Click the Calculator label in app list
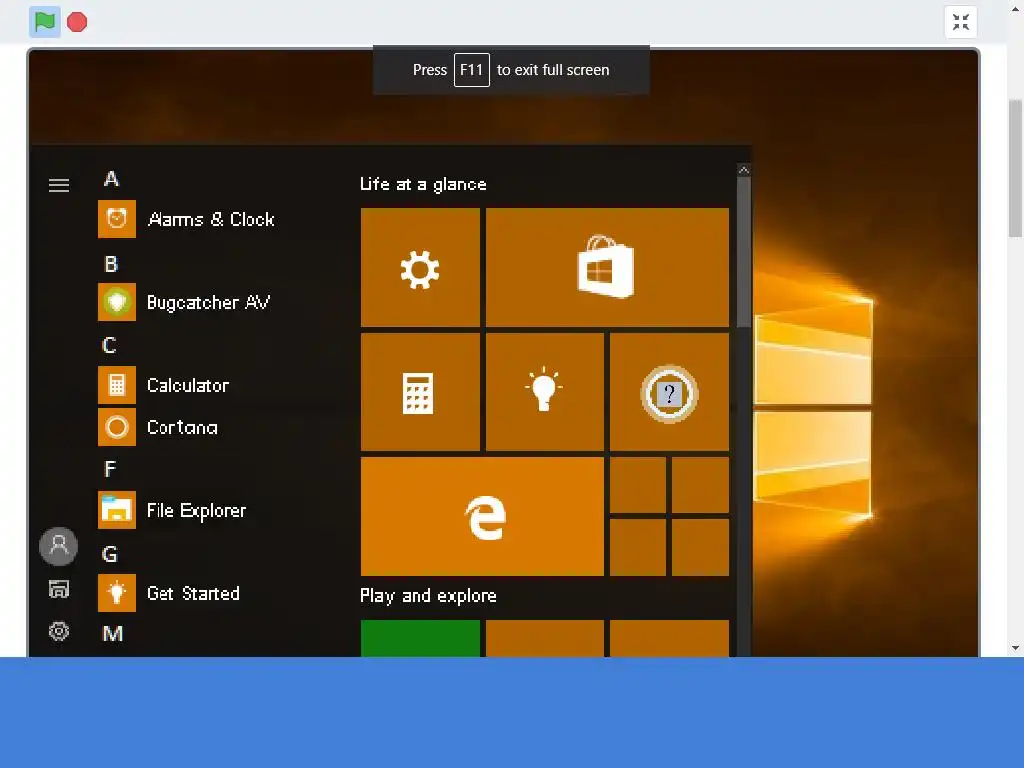Viewport: 1024px width, 768px height. (x=188, y=385)
